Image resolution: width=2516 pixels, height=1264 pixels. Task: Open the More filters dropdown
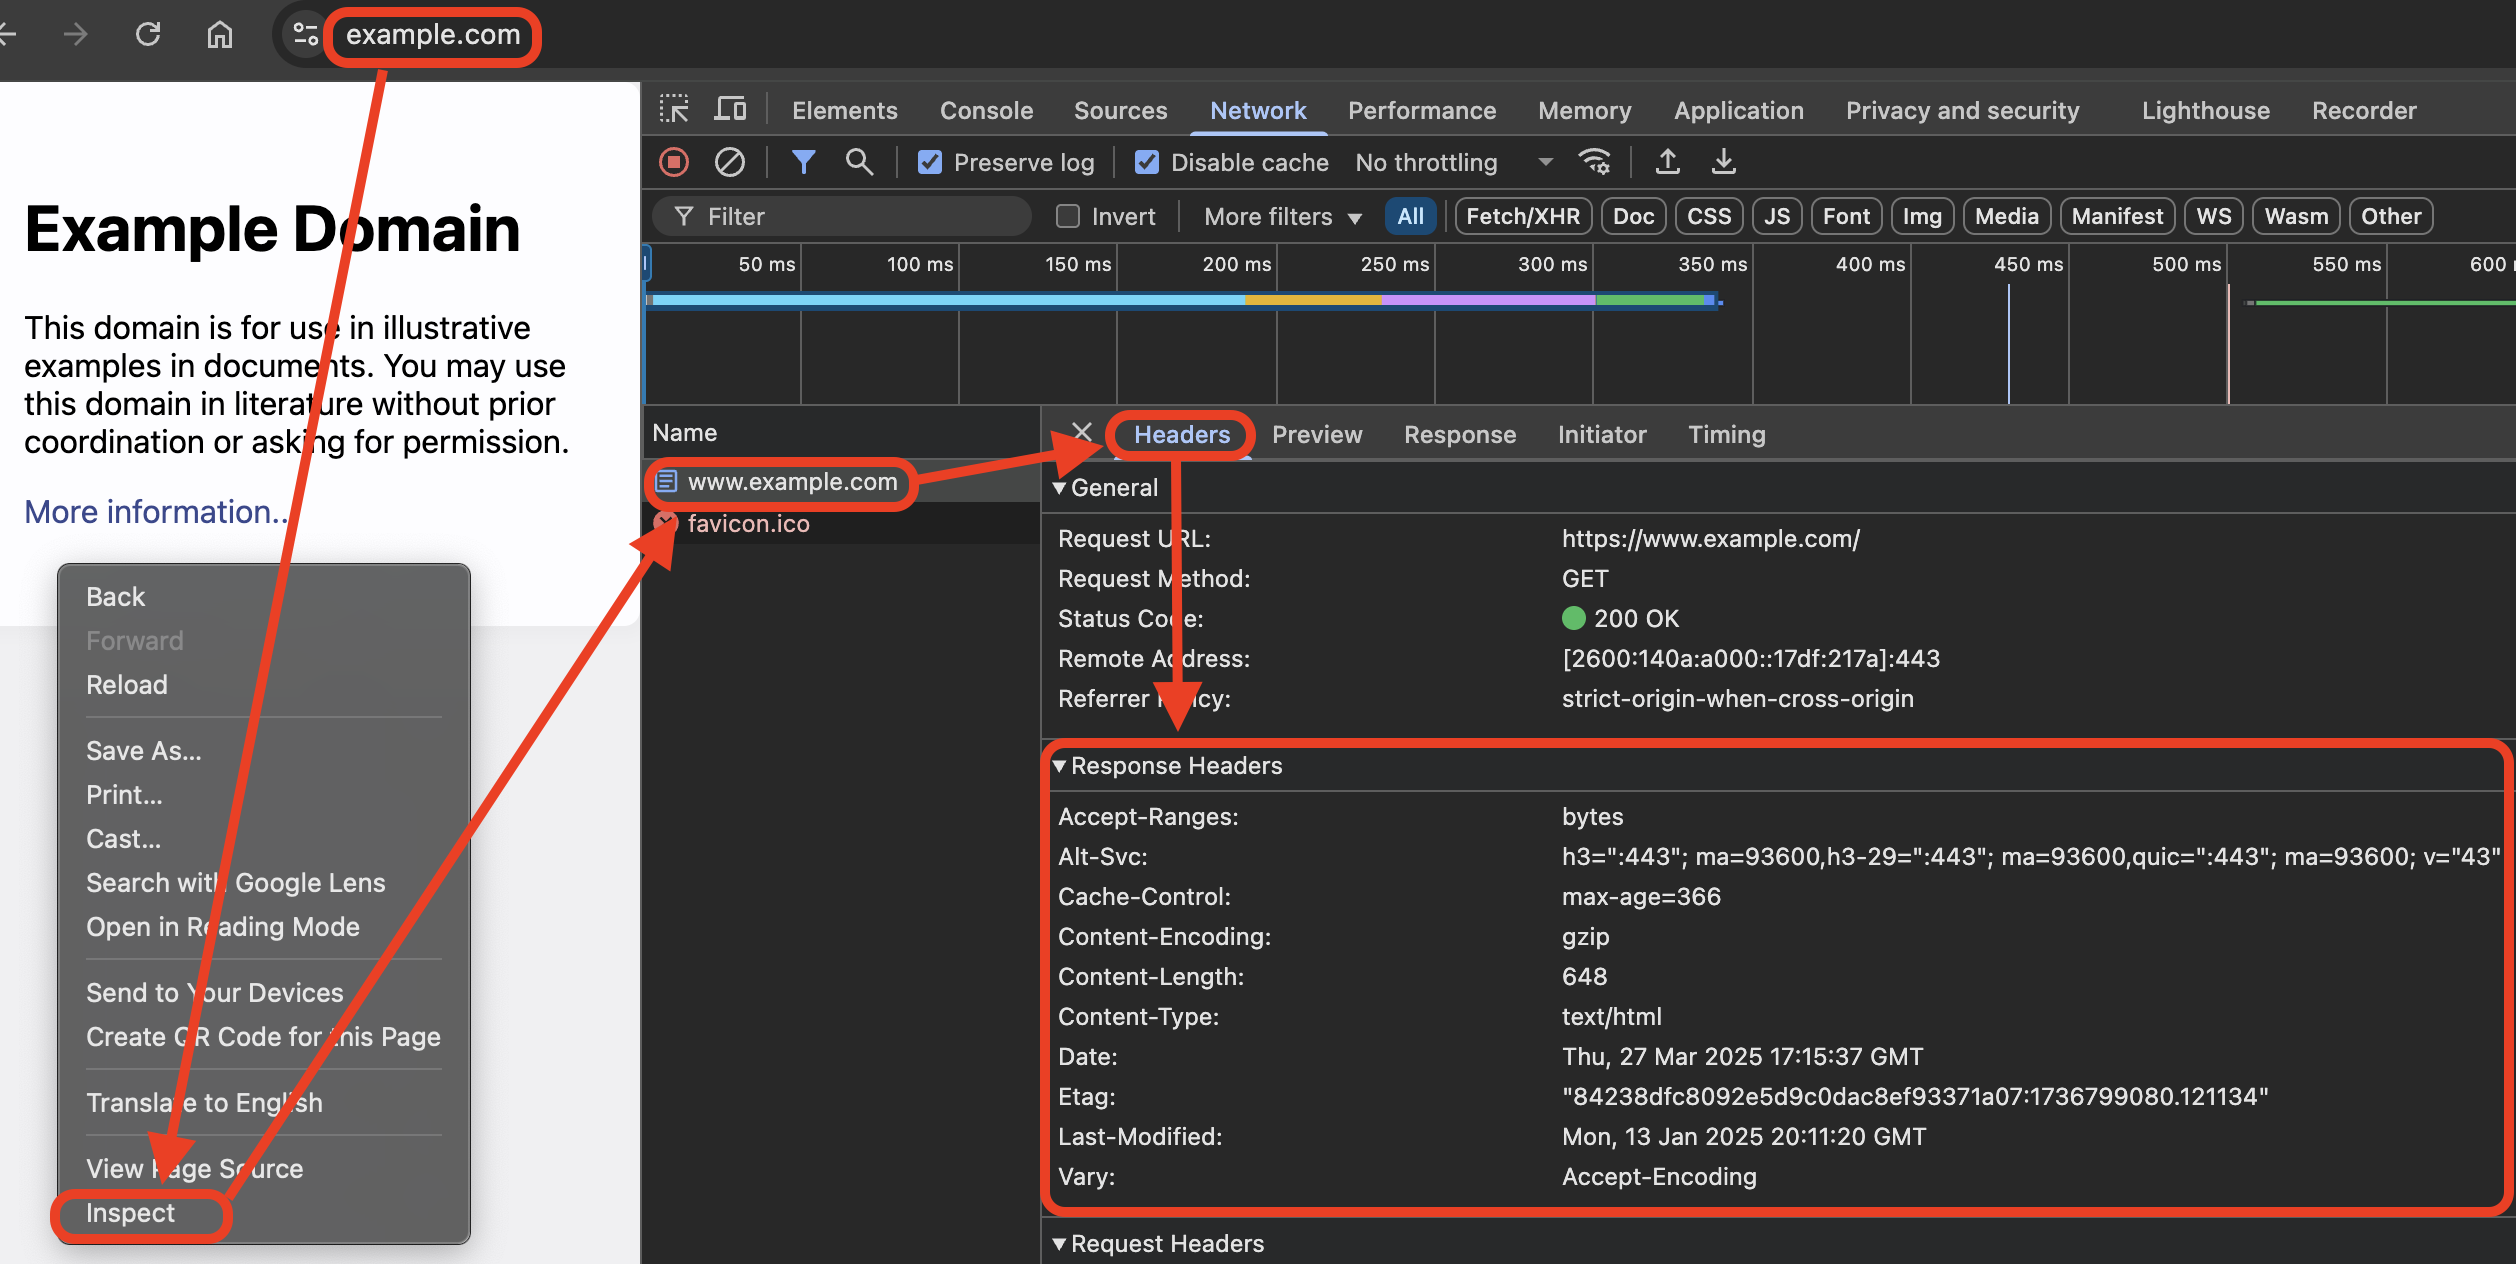(1282, 216)
